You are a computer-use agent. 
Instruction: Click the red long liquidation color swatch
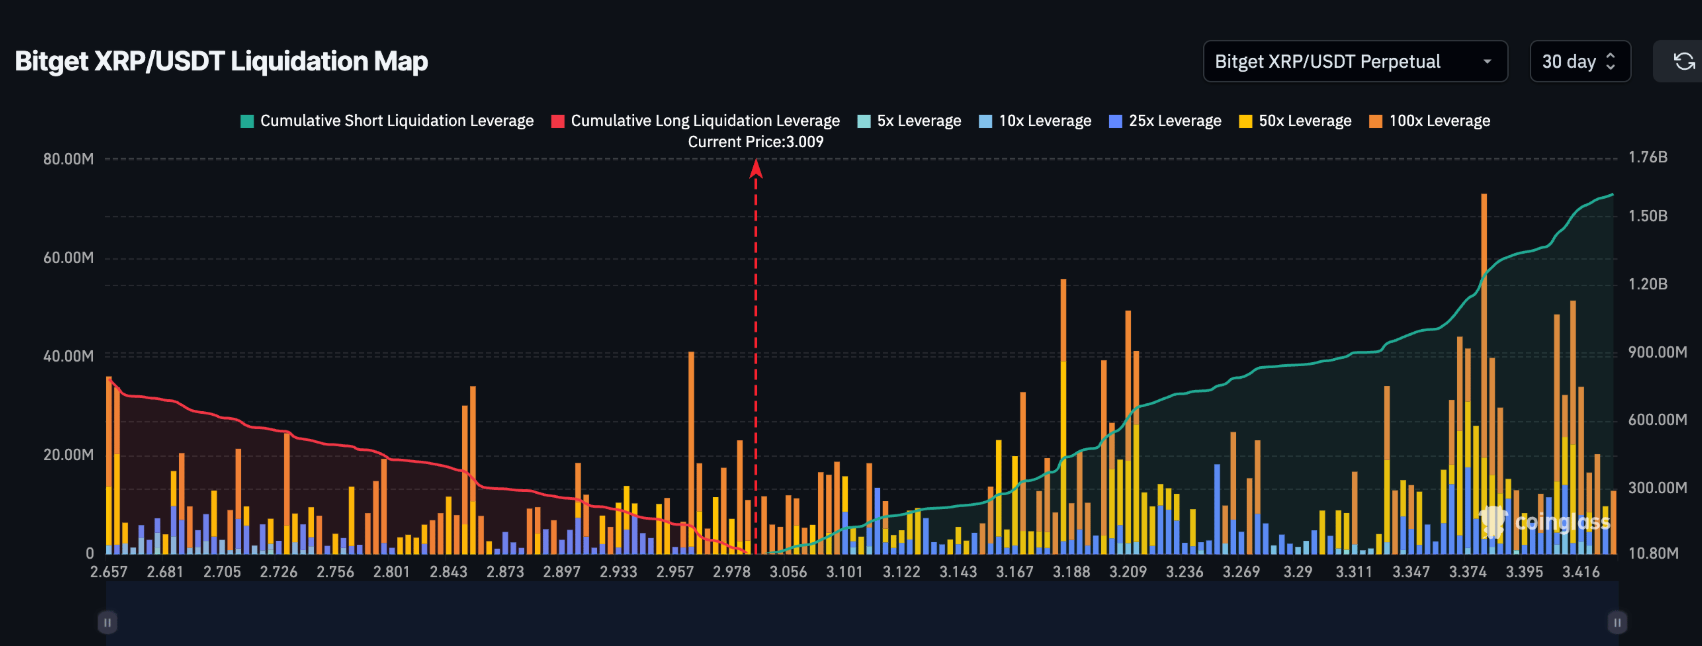coord(558,121)
